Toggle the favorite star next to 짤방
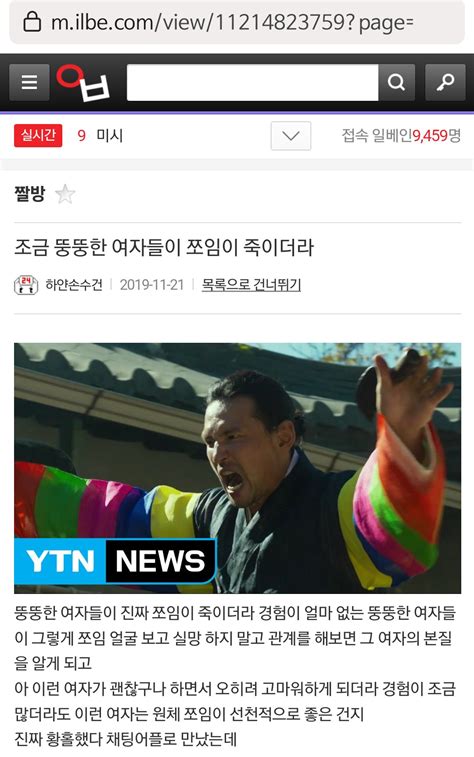474x757 pixels. click(65, 195)
